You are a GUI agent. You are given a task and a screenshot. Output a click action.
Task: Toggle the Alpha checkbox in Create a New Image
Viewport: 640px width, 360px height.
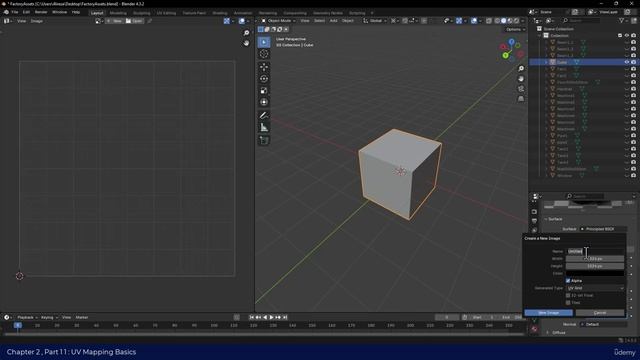coord(568,281)
